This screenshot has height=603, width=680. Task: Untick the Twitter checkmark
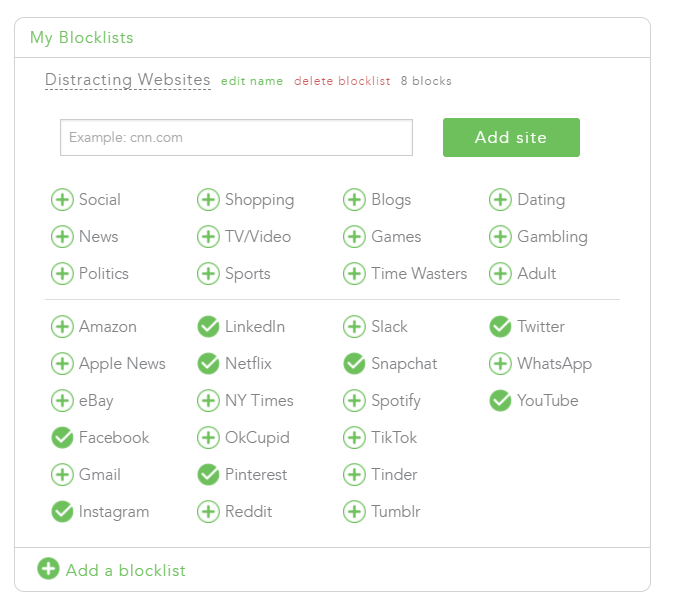tap(500, 327)
